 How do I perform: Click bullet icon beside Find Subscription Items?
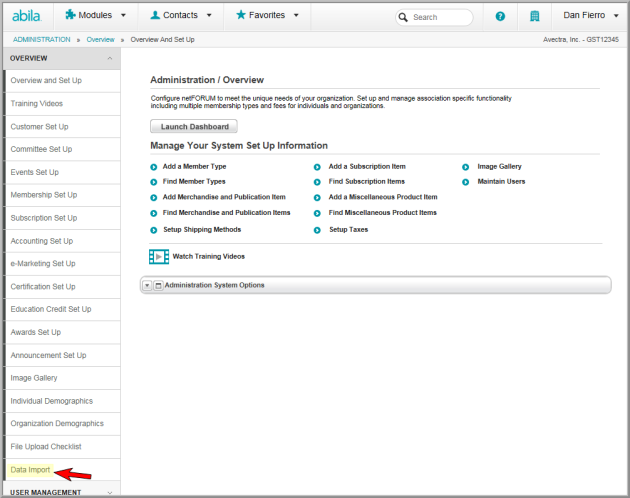click(x=317, y=182)
